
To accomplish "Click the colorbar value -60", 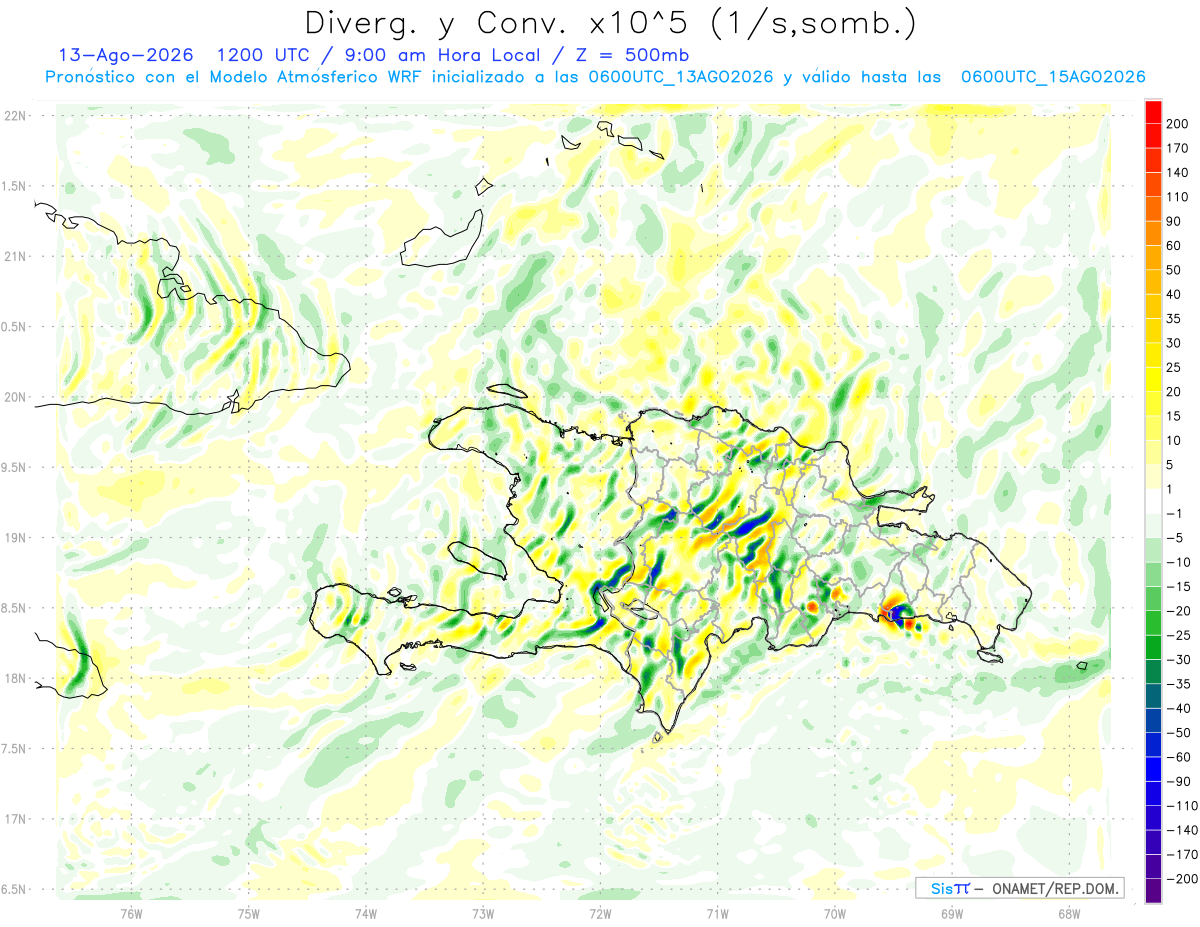I will [1177, 757].
